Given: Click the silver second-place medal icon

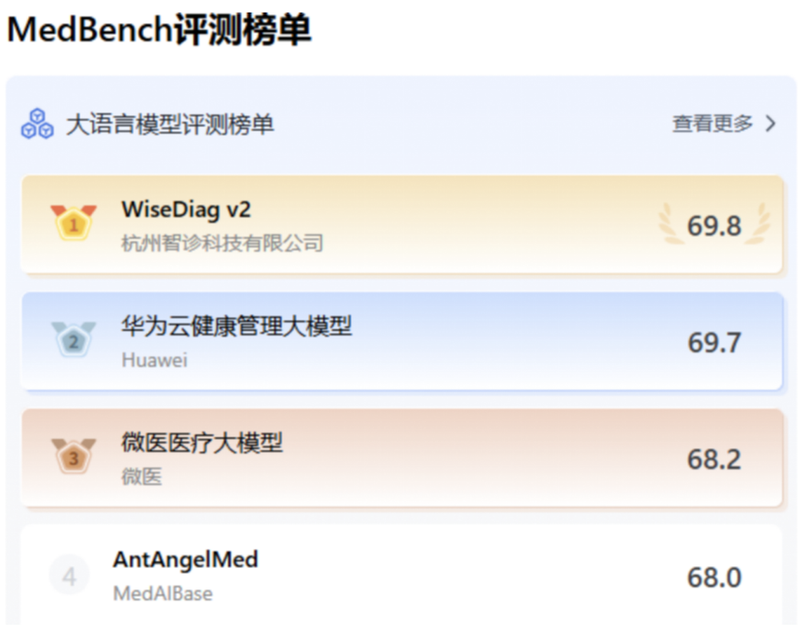Looking at the screenshot, I should (73, 341).
